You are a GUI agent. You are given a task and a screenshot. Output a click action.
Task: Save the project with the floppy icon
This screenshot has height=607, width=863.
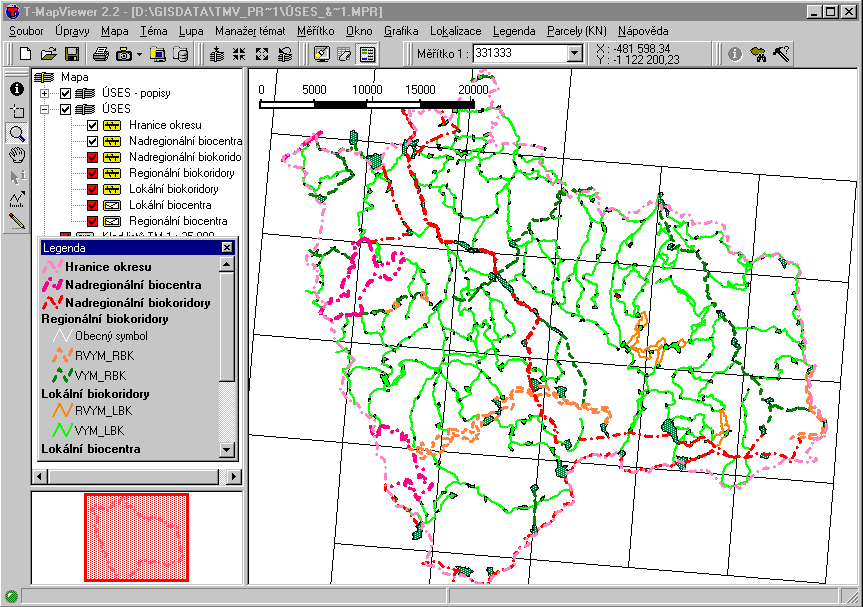[72, 54]
